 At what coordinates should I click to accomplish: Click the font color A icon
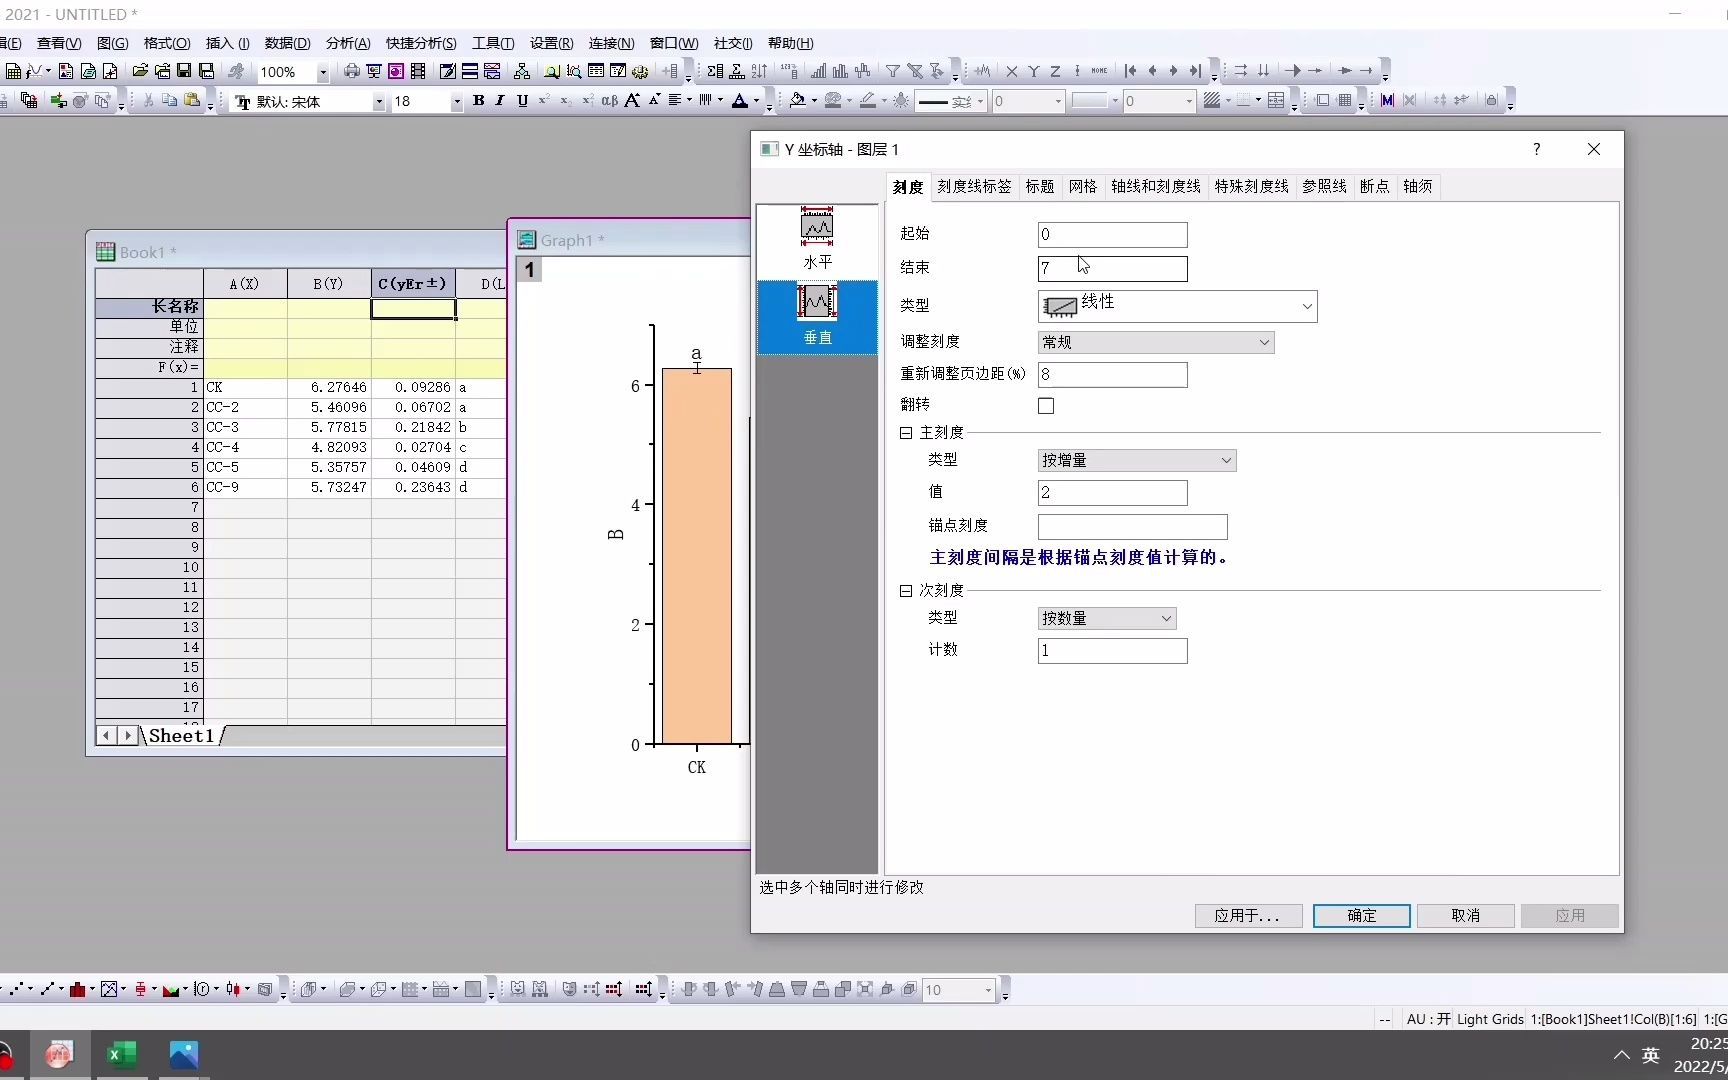coord(739,100)
